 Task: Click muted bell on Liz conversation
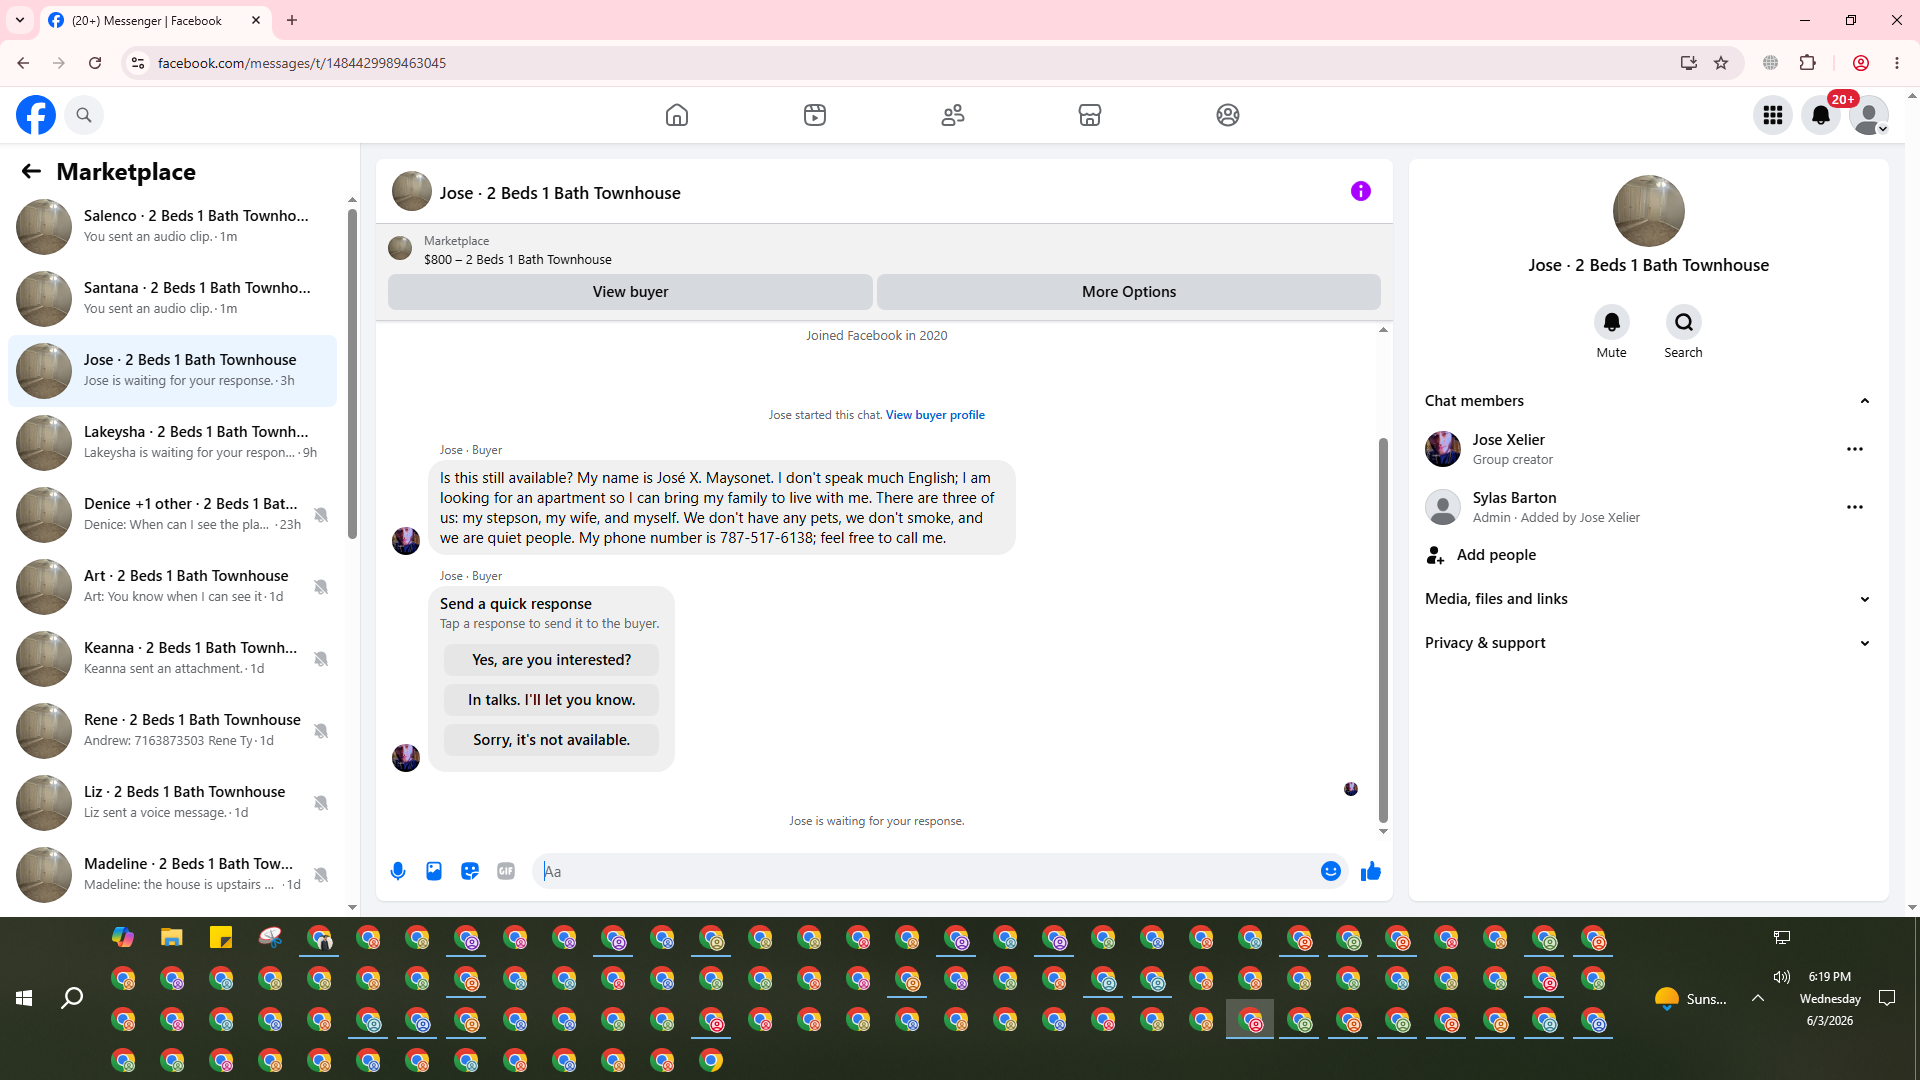321,803
